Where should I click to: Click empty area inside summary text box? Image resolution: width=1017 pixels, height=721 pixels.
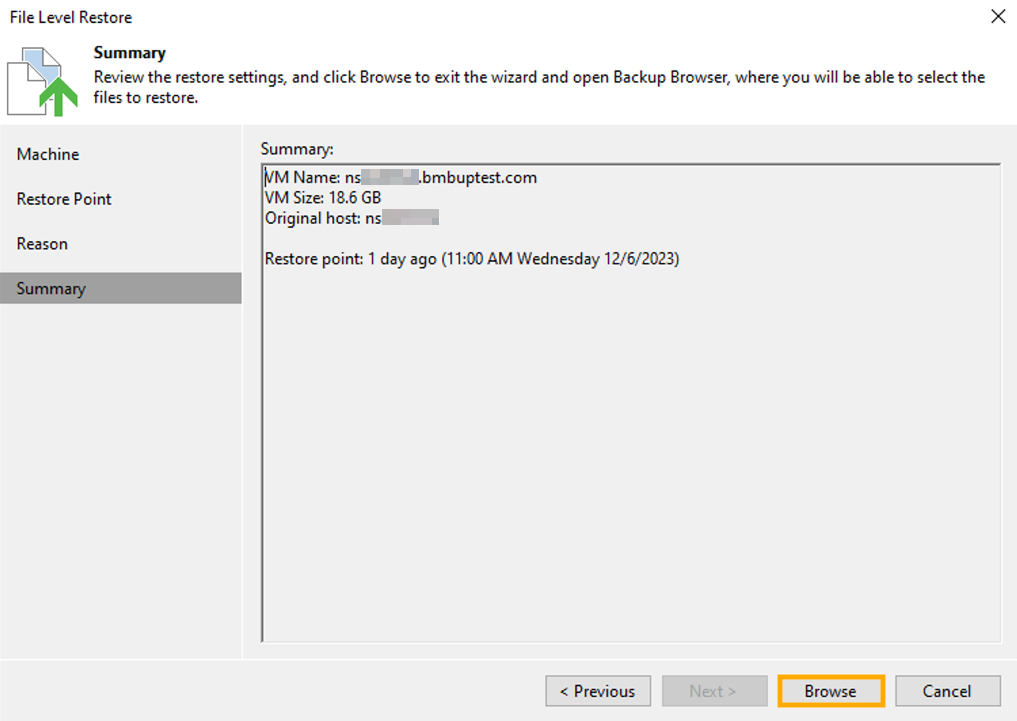coord(630,450)
